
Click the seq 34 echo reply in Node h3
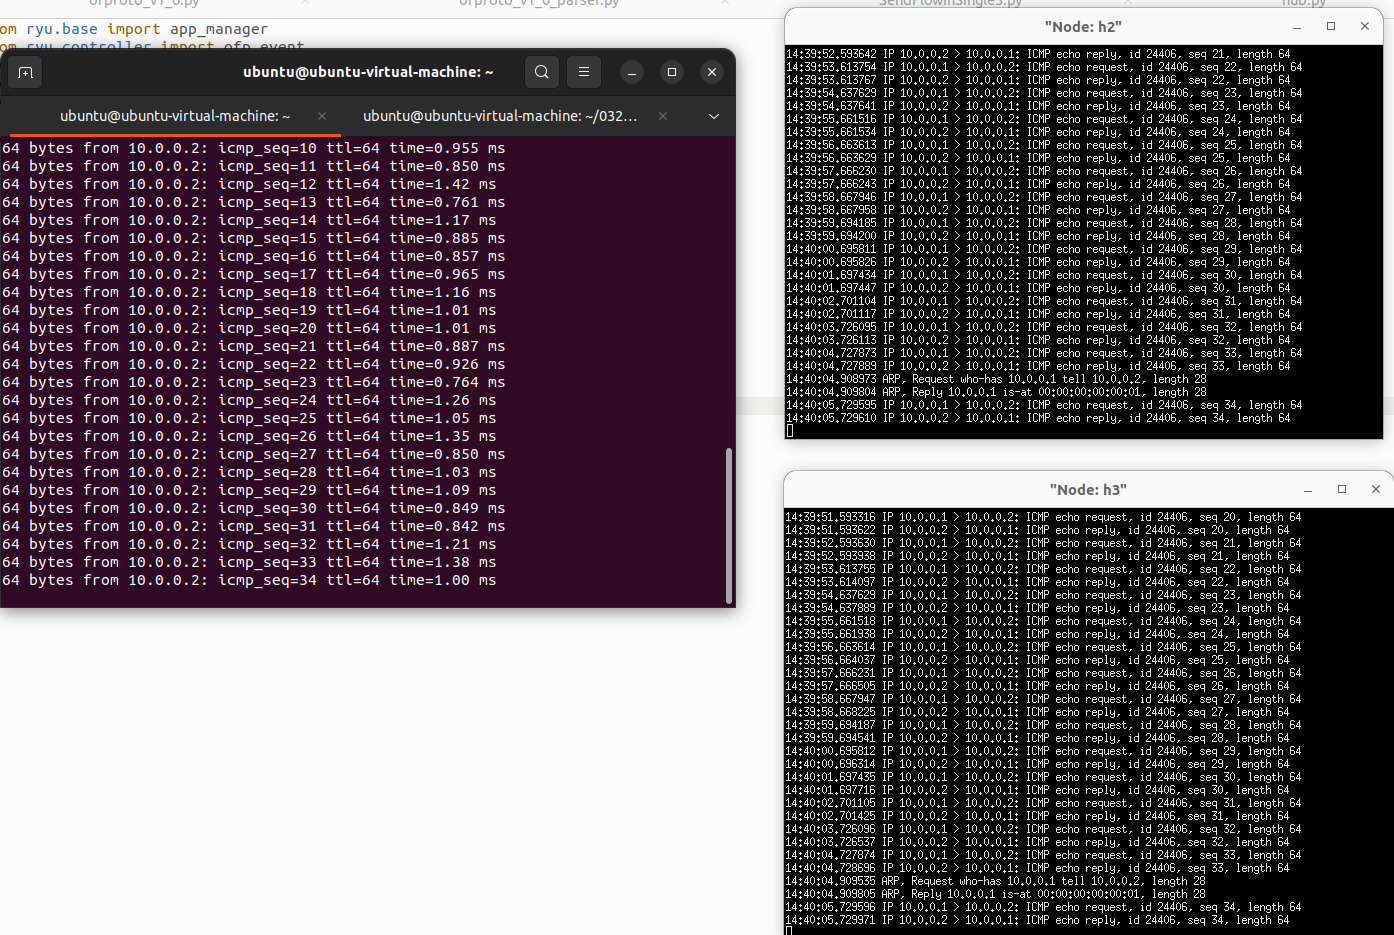pos(1038,920)
